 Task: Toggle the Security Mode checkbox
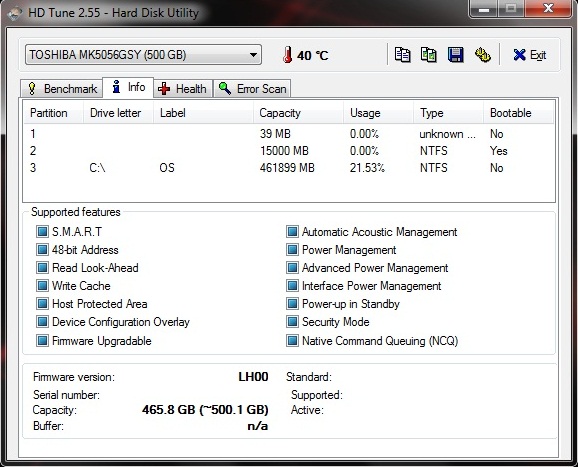pos(292,322)
